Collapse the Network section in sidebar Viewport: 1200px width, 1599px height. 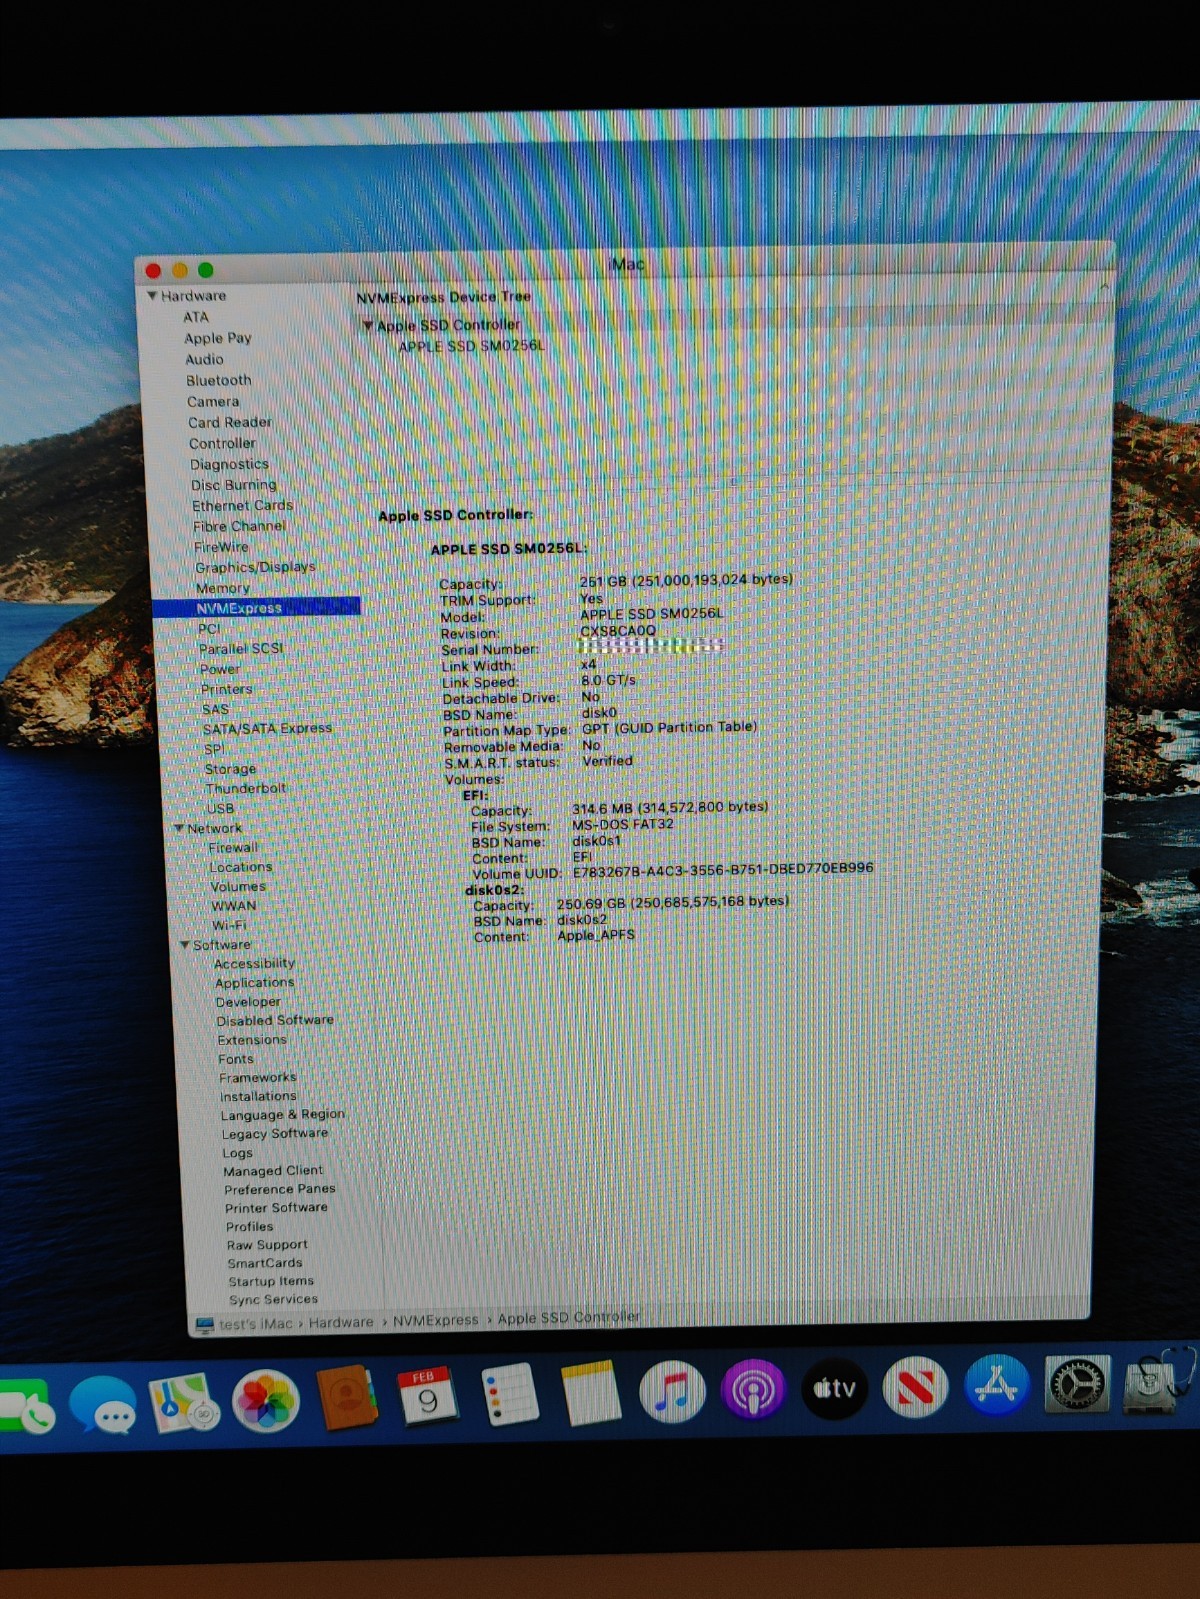point(179,828)
